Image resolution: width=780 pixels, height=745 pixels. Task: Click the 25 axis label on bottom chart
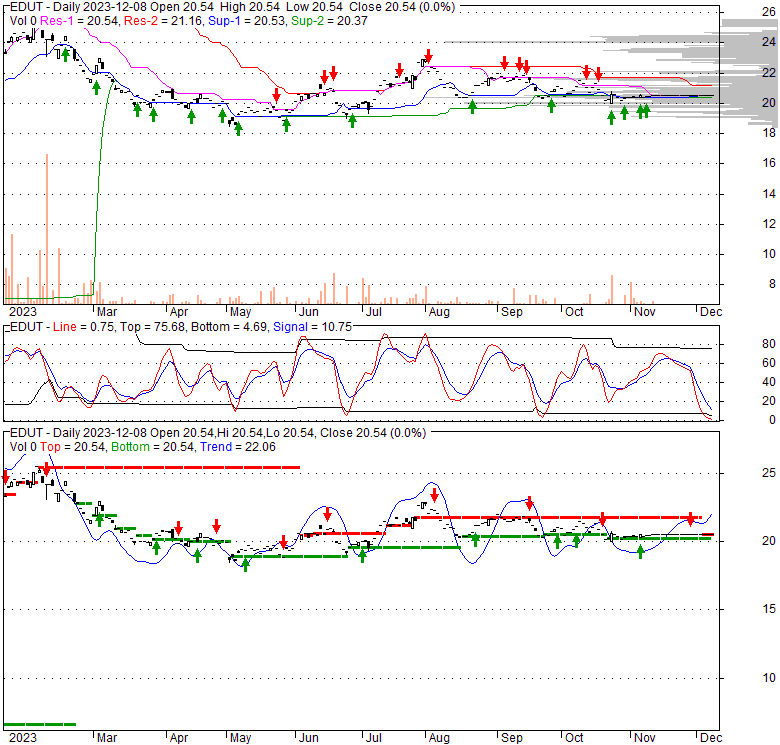(x=769, y=473)
